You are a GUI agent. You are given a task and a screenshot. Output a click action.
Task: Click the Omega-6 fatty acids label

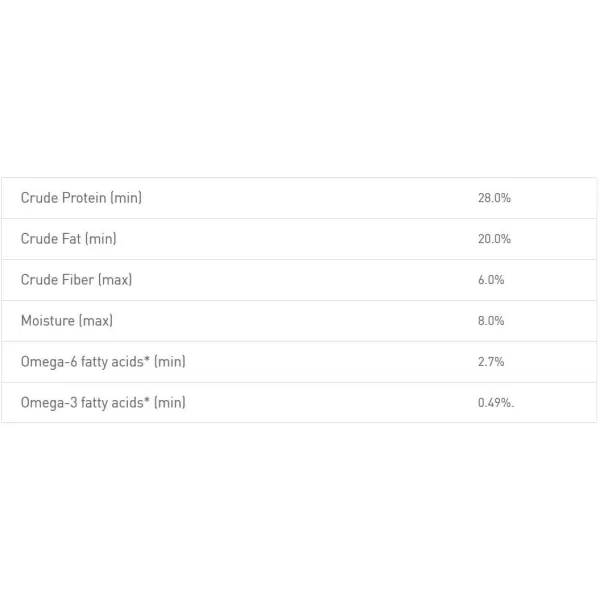pyautogui.click(x=103, y=362)
